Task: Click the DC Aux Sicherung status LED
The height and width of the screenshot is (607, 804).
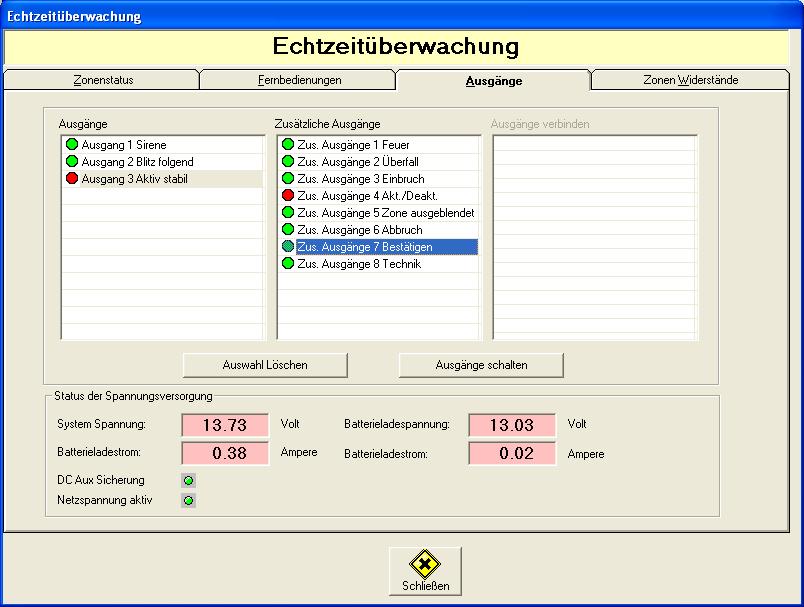Action: click(188, 481)
